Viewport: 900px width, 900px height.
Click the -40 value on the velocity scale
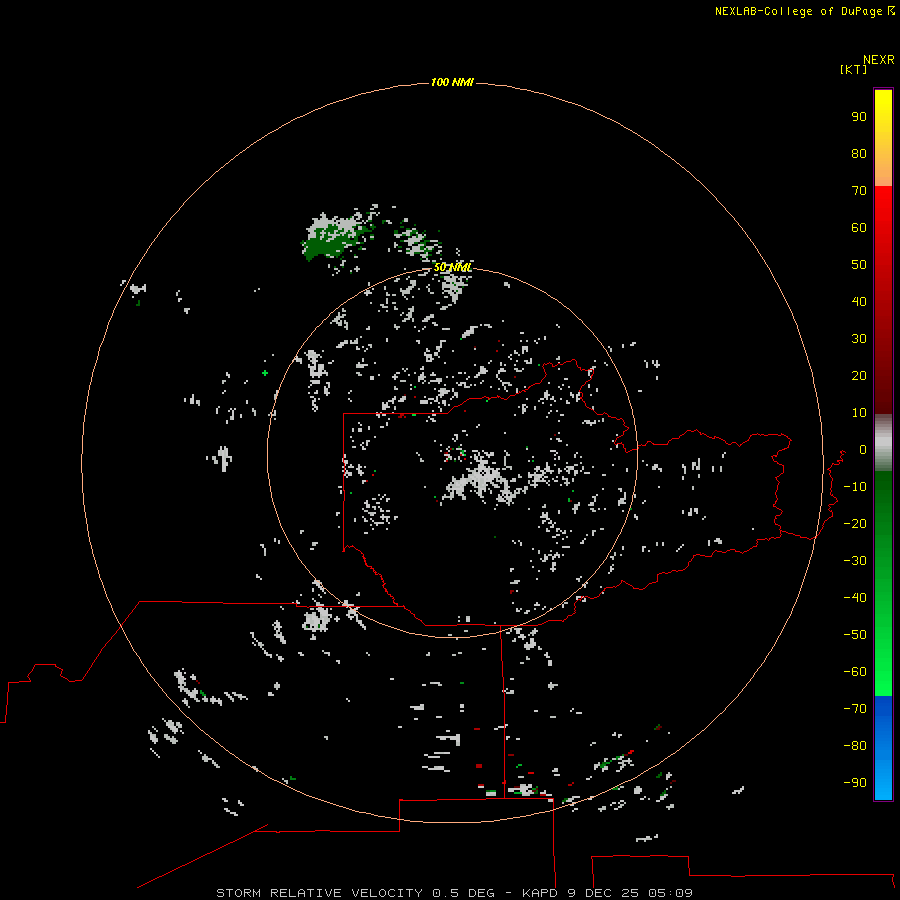[x=855, y=598]
